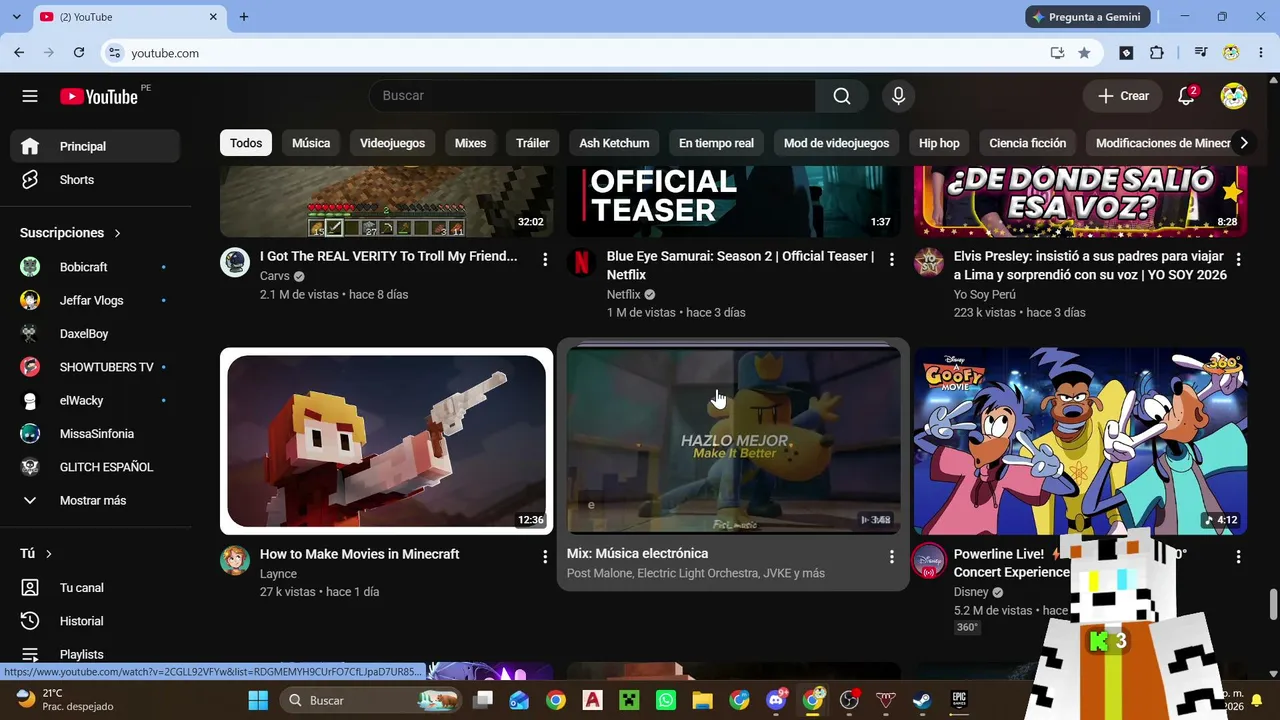Choose the Mixes filter chip
Screen dimensions: 1280x720
pyautogui.click(x=470, y=143)
